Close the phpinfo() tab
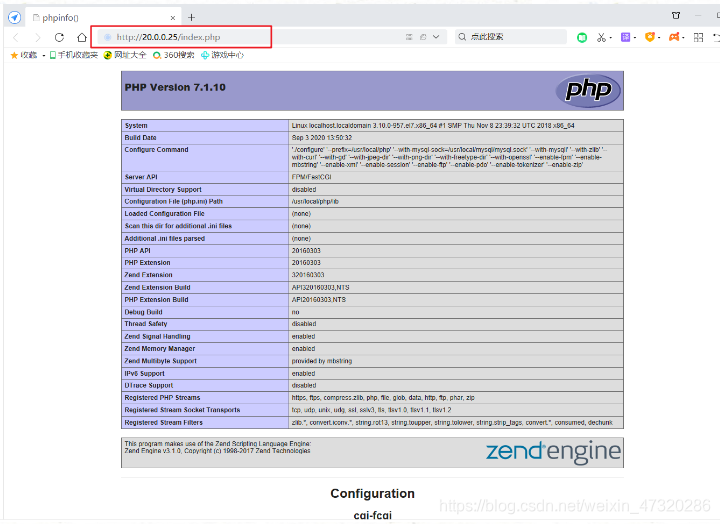The width and height of the screenshot is (720, 524). pyautogui.click(x=173, y=18)
